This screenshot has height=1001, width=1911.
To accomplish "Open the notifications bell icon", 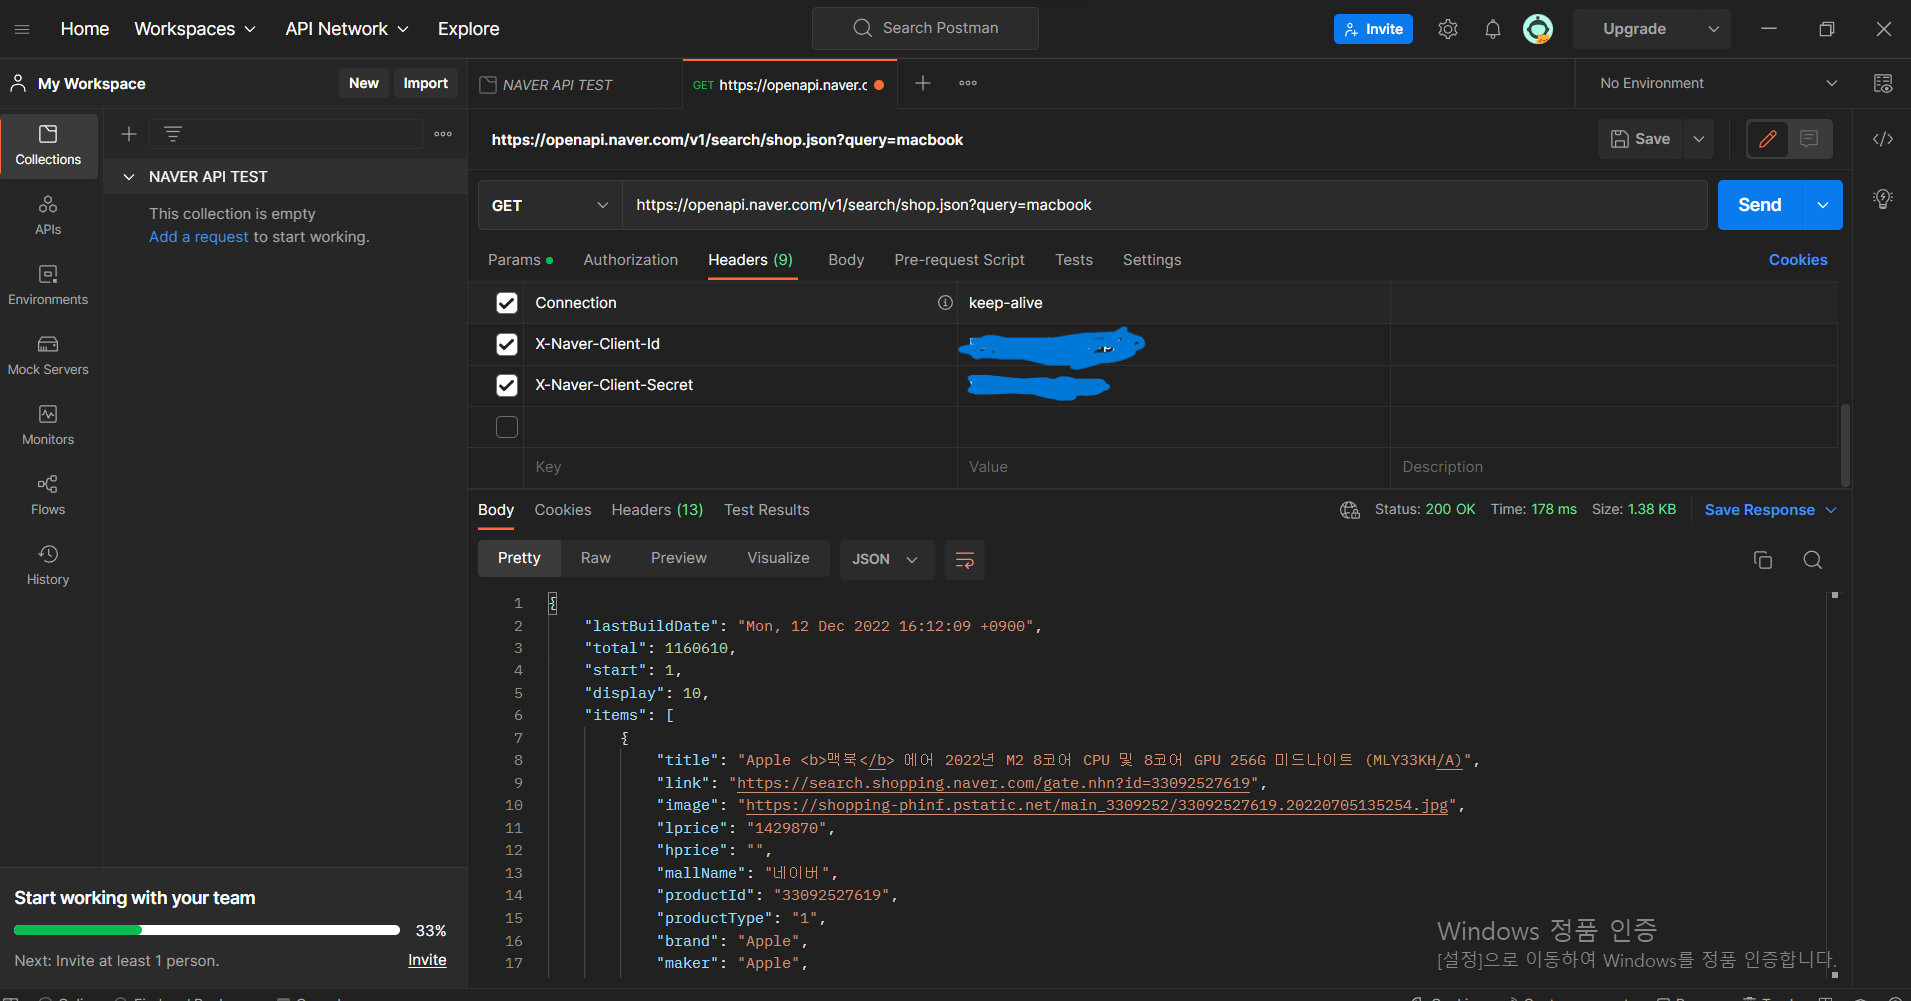I will 1493,29.
